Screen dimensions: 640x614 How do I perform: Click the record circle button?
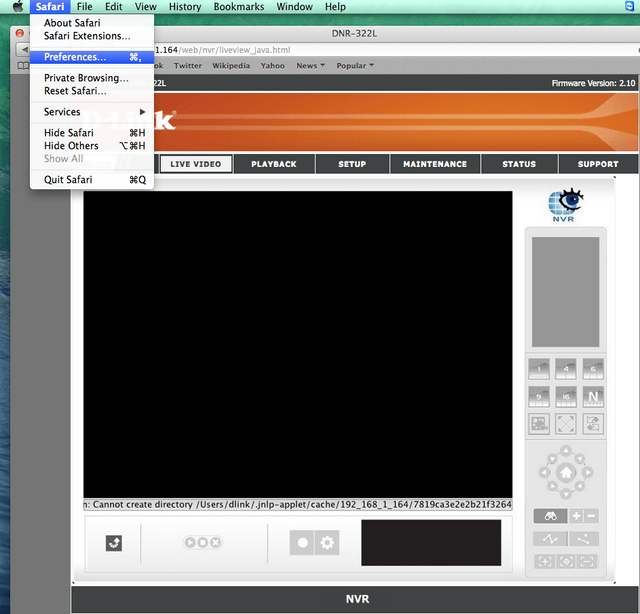click(302, 543)
